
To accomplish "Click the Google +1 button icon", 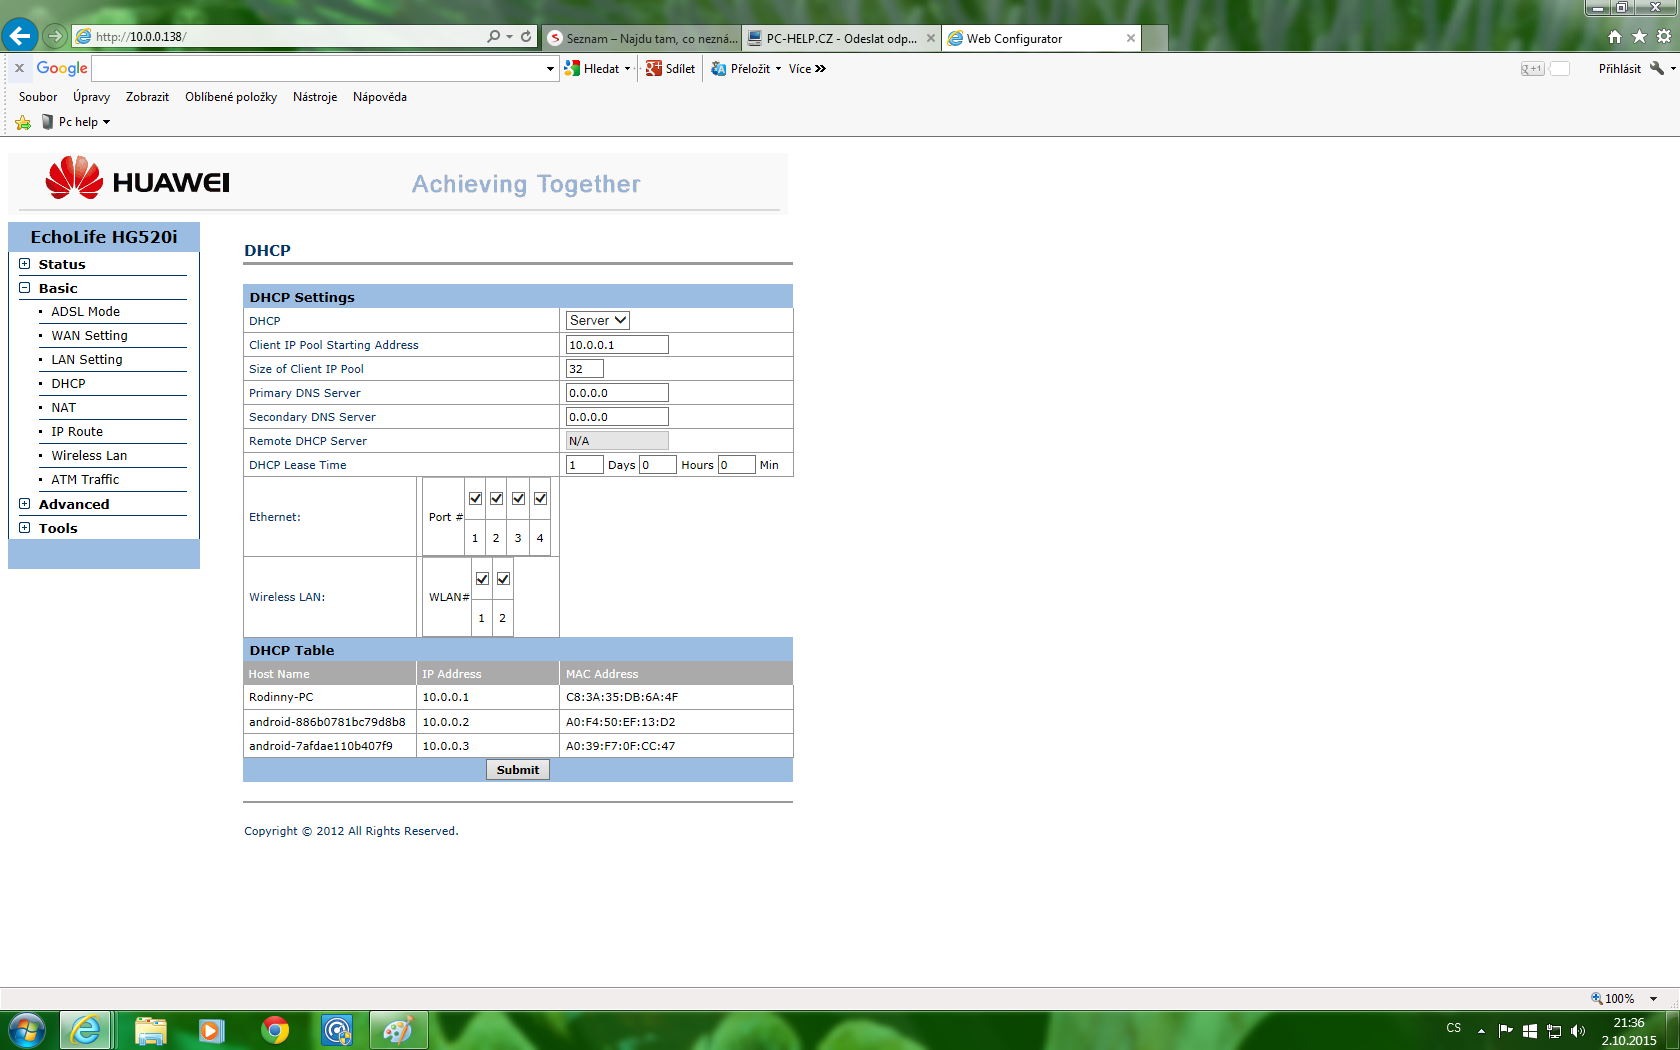I will tap(1532, 69).
